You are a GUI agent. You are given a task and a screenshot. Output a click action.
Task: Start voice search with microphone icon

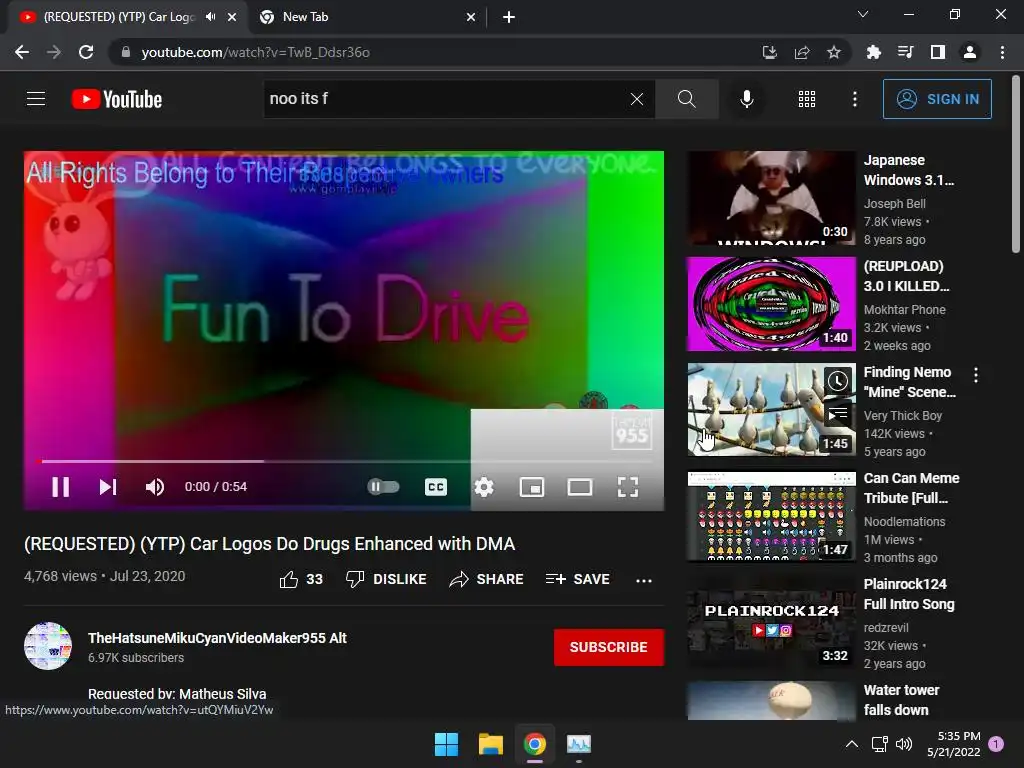click(x=746, y=99)
